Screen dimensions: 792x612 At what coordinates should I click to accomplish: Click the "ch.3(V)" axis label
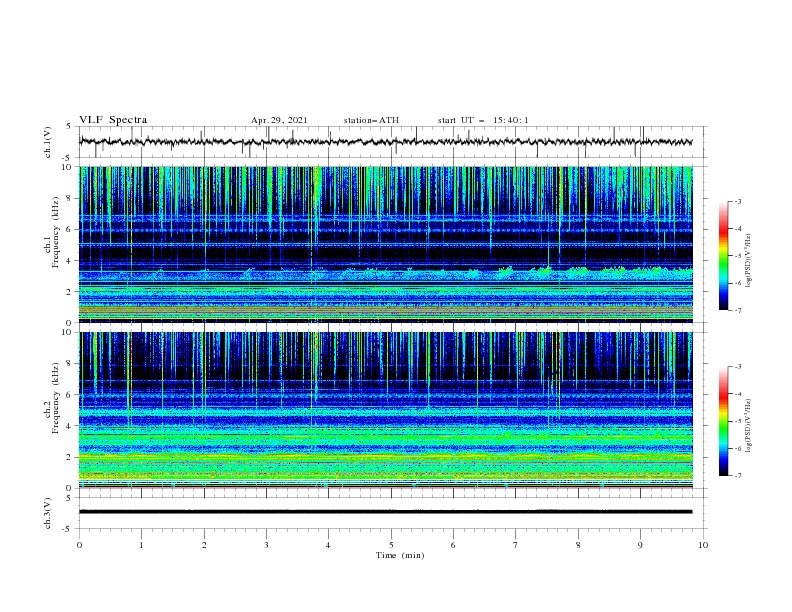tap(47, 513)
